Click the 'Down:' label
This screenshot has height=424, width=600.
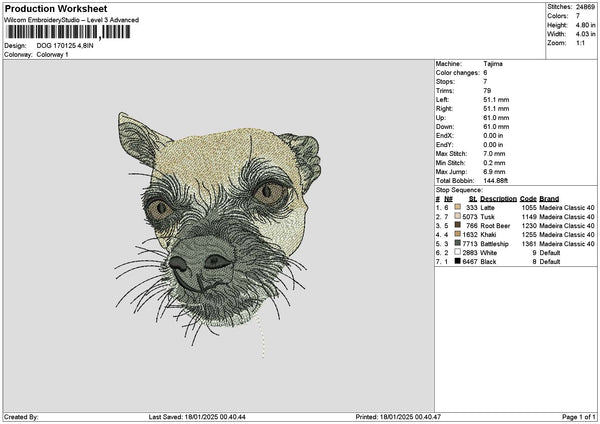point(445,127)
